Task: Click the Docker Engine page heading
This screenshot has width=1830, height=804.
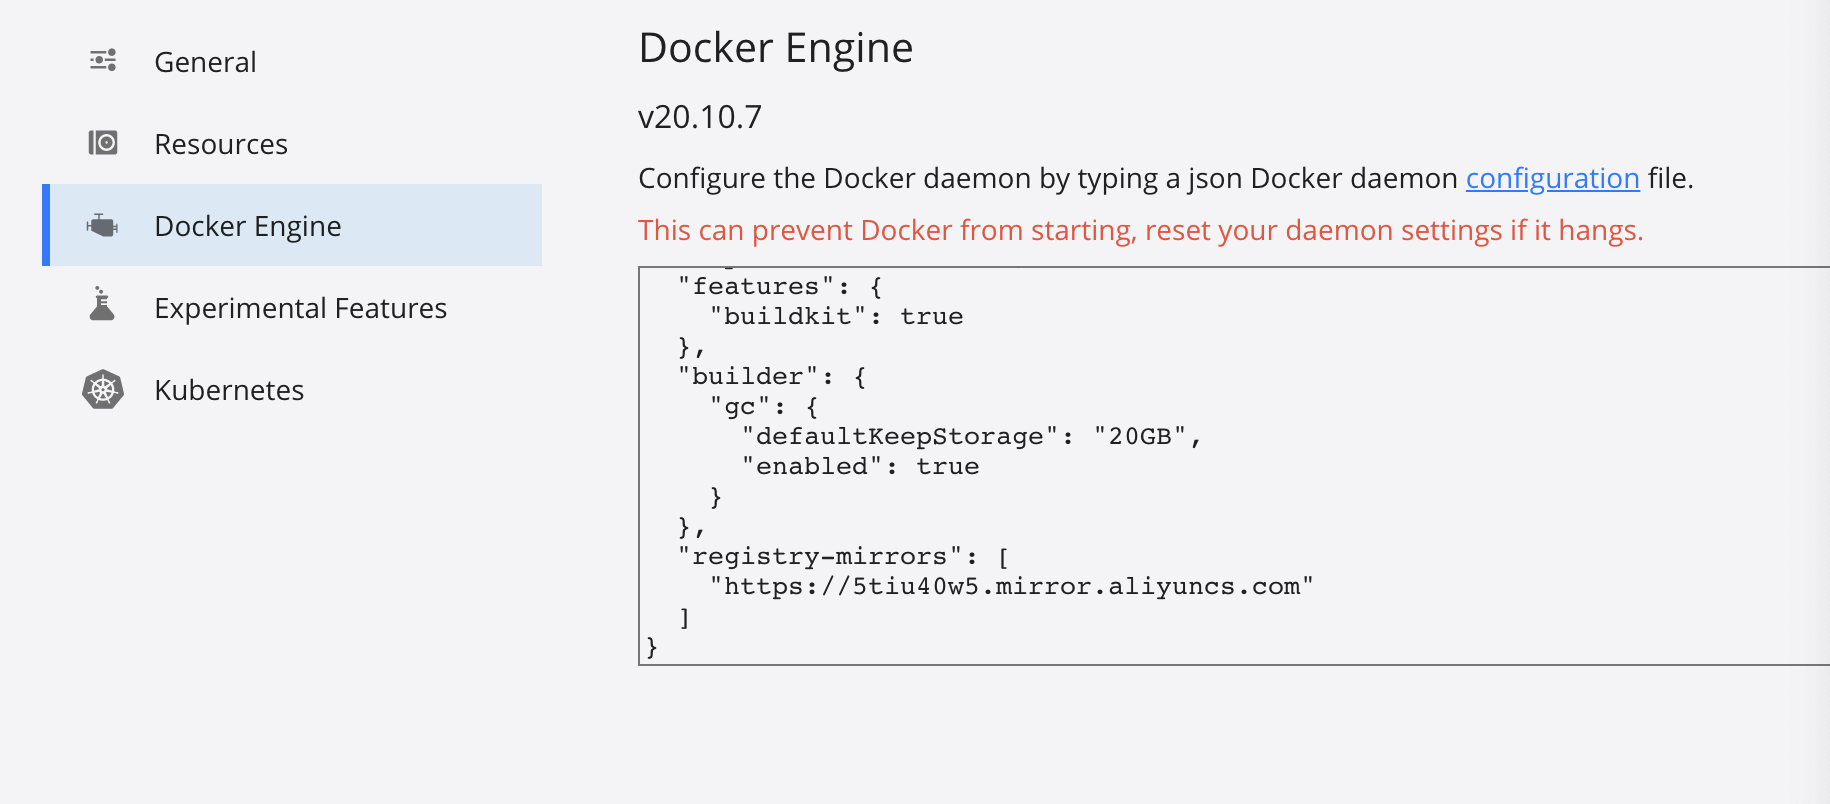Action: click(x=776, y=48)
